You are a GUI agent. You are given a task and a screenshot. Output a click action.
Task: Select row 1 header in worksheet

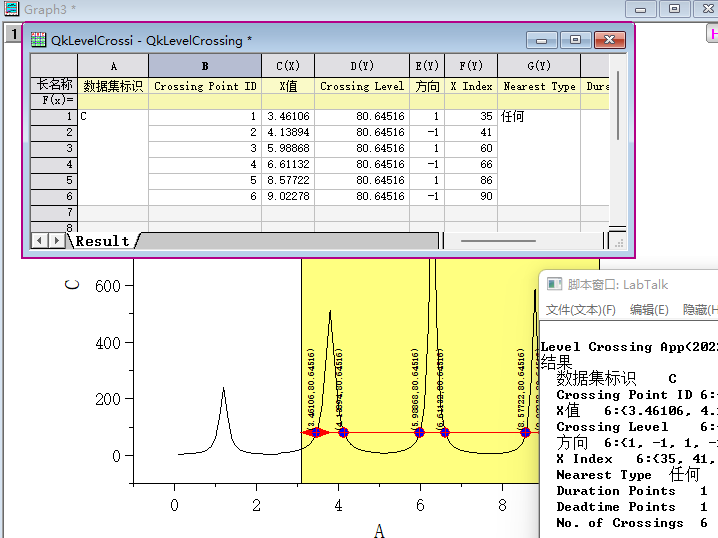tap(53, 117)
